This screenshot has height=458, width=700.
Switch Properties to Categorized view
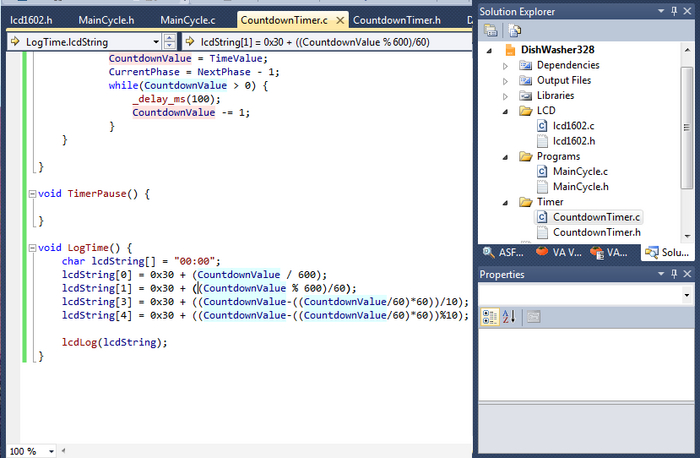[x=489, y=317]
